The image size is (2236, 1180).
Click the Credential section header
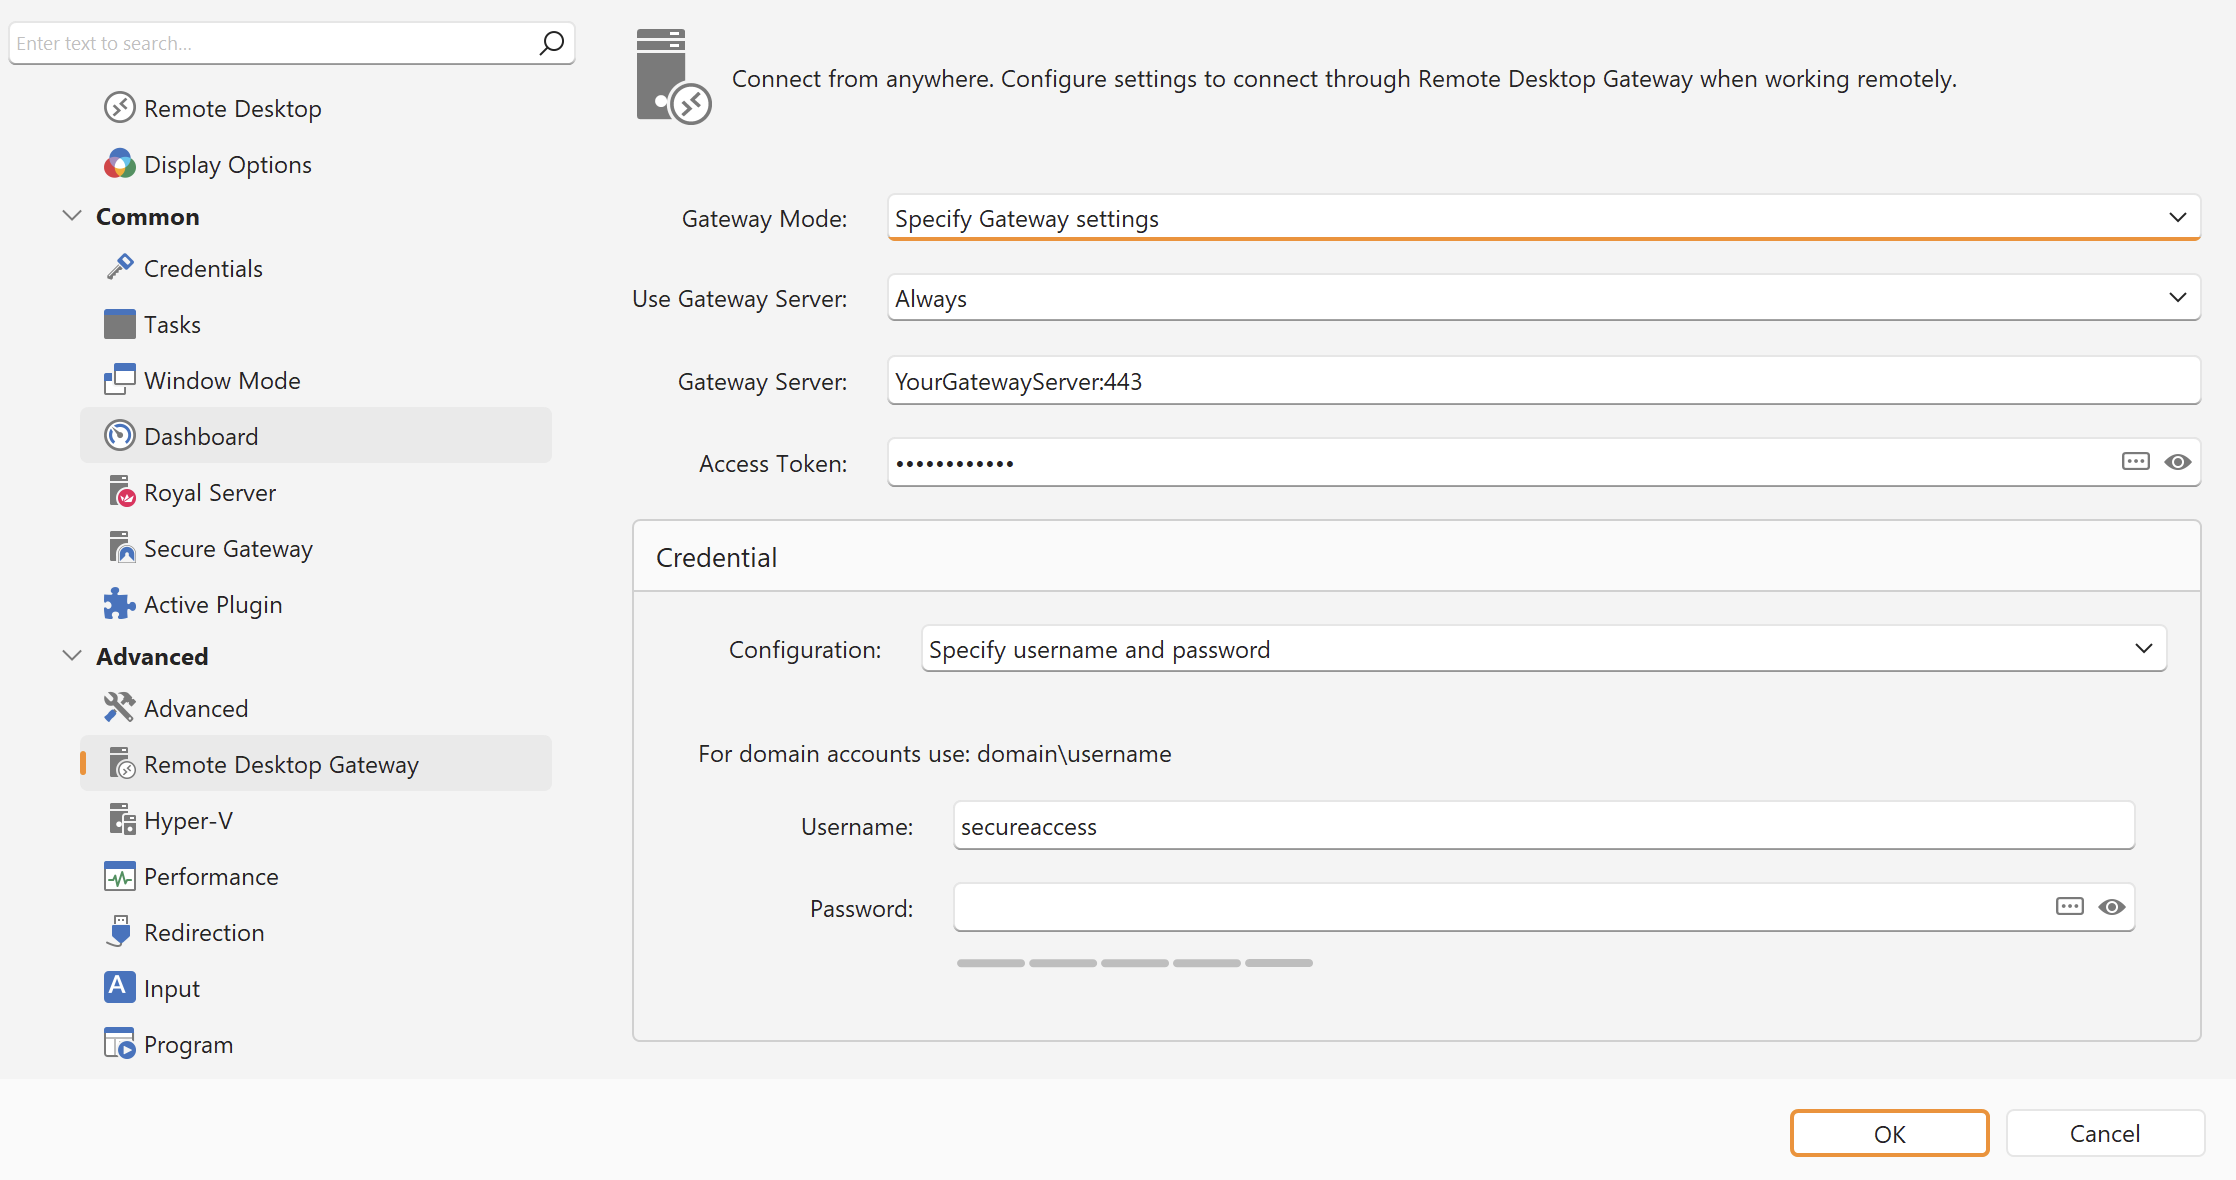pos(1417,556)
